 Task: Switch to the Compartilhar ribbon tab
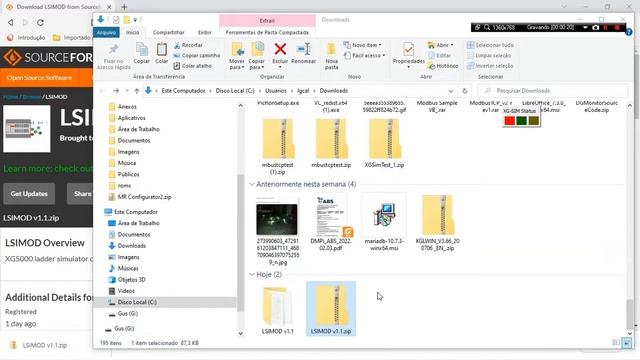coord(169,32)
